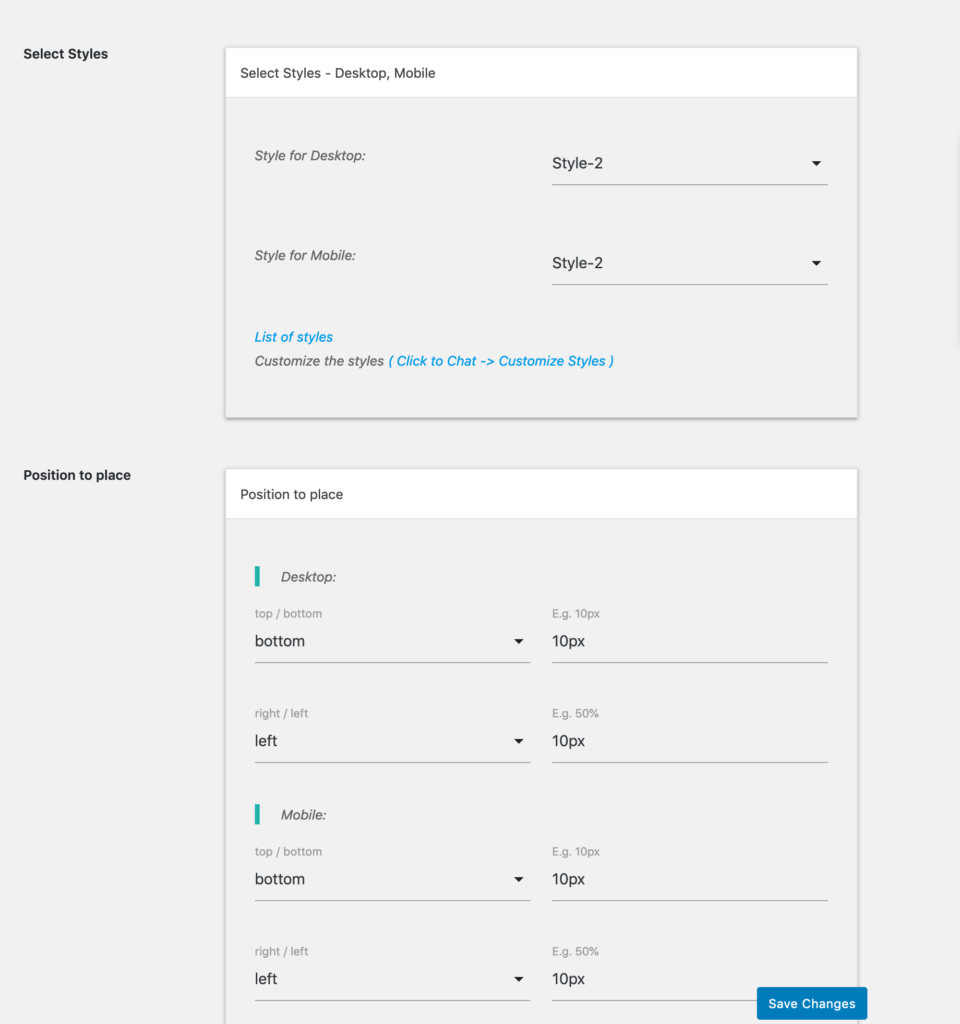960x1024 pixels.
Task: Click the Save Changes button
Action: [x=812, y=1004]
